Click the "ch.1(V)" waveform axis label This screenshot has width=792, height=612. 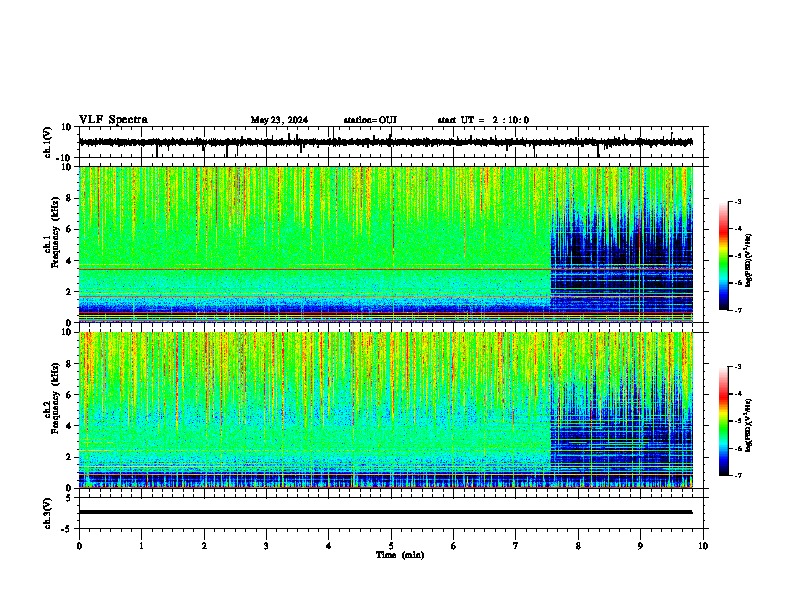[x=48, y=142]
